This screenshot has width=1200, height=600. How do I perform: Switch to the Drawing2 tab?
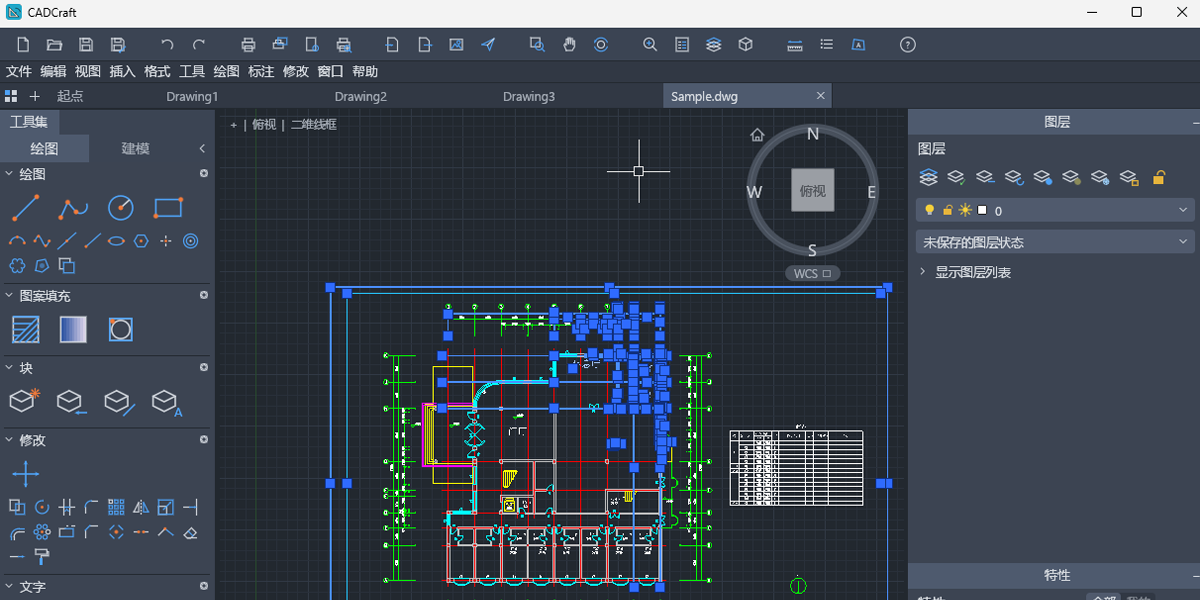[361, 97]
